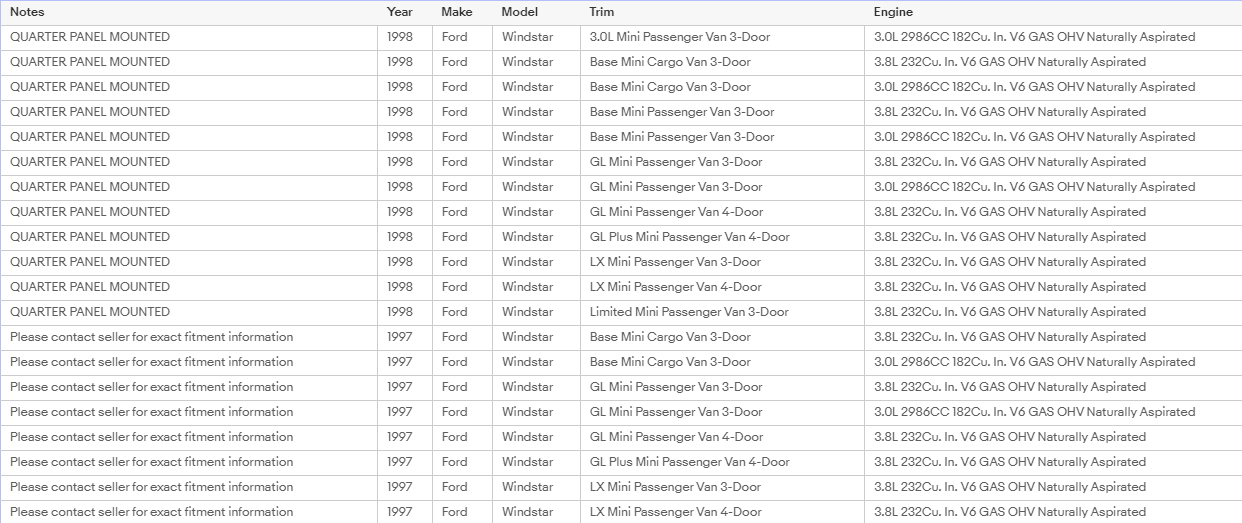
Task: Click the 1997 LX Mini Passenger Van 3-Door trim
Action: [x=675, y=487]
